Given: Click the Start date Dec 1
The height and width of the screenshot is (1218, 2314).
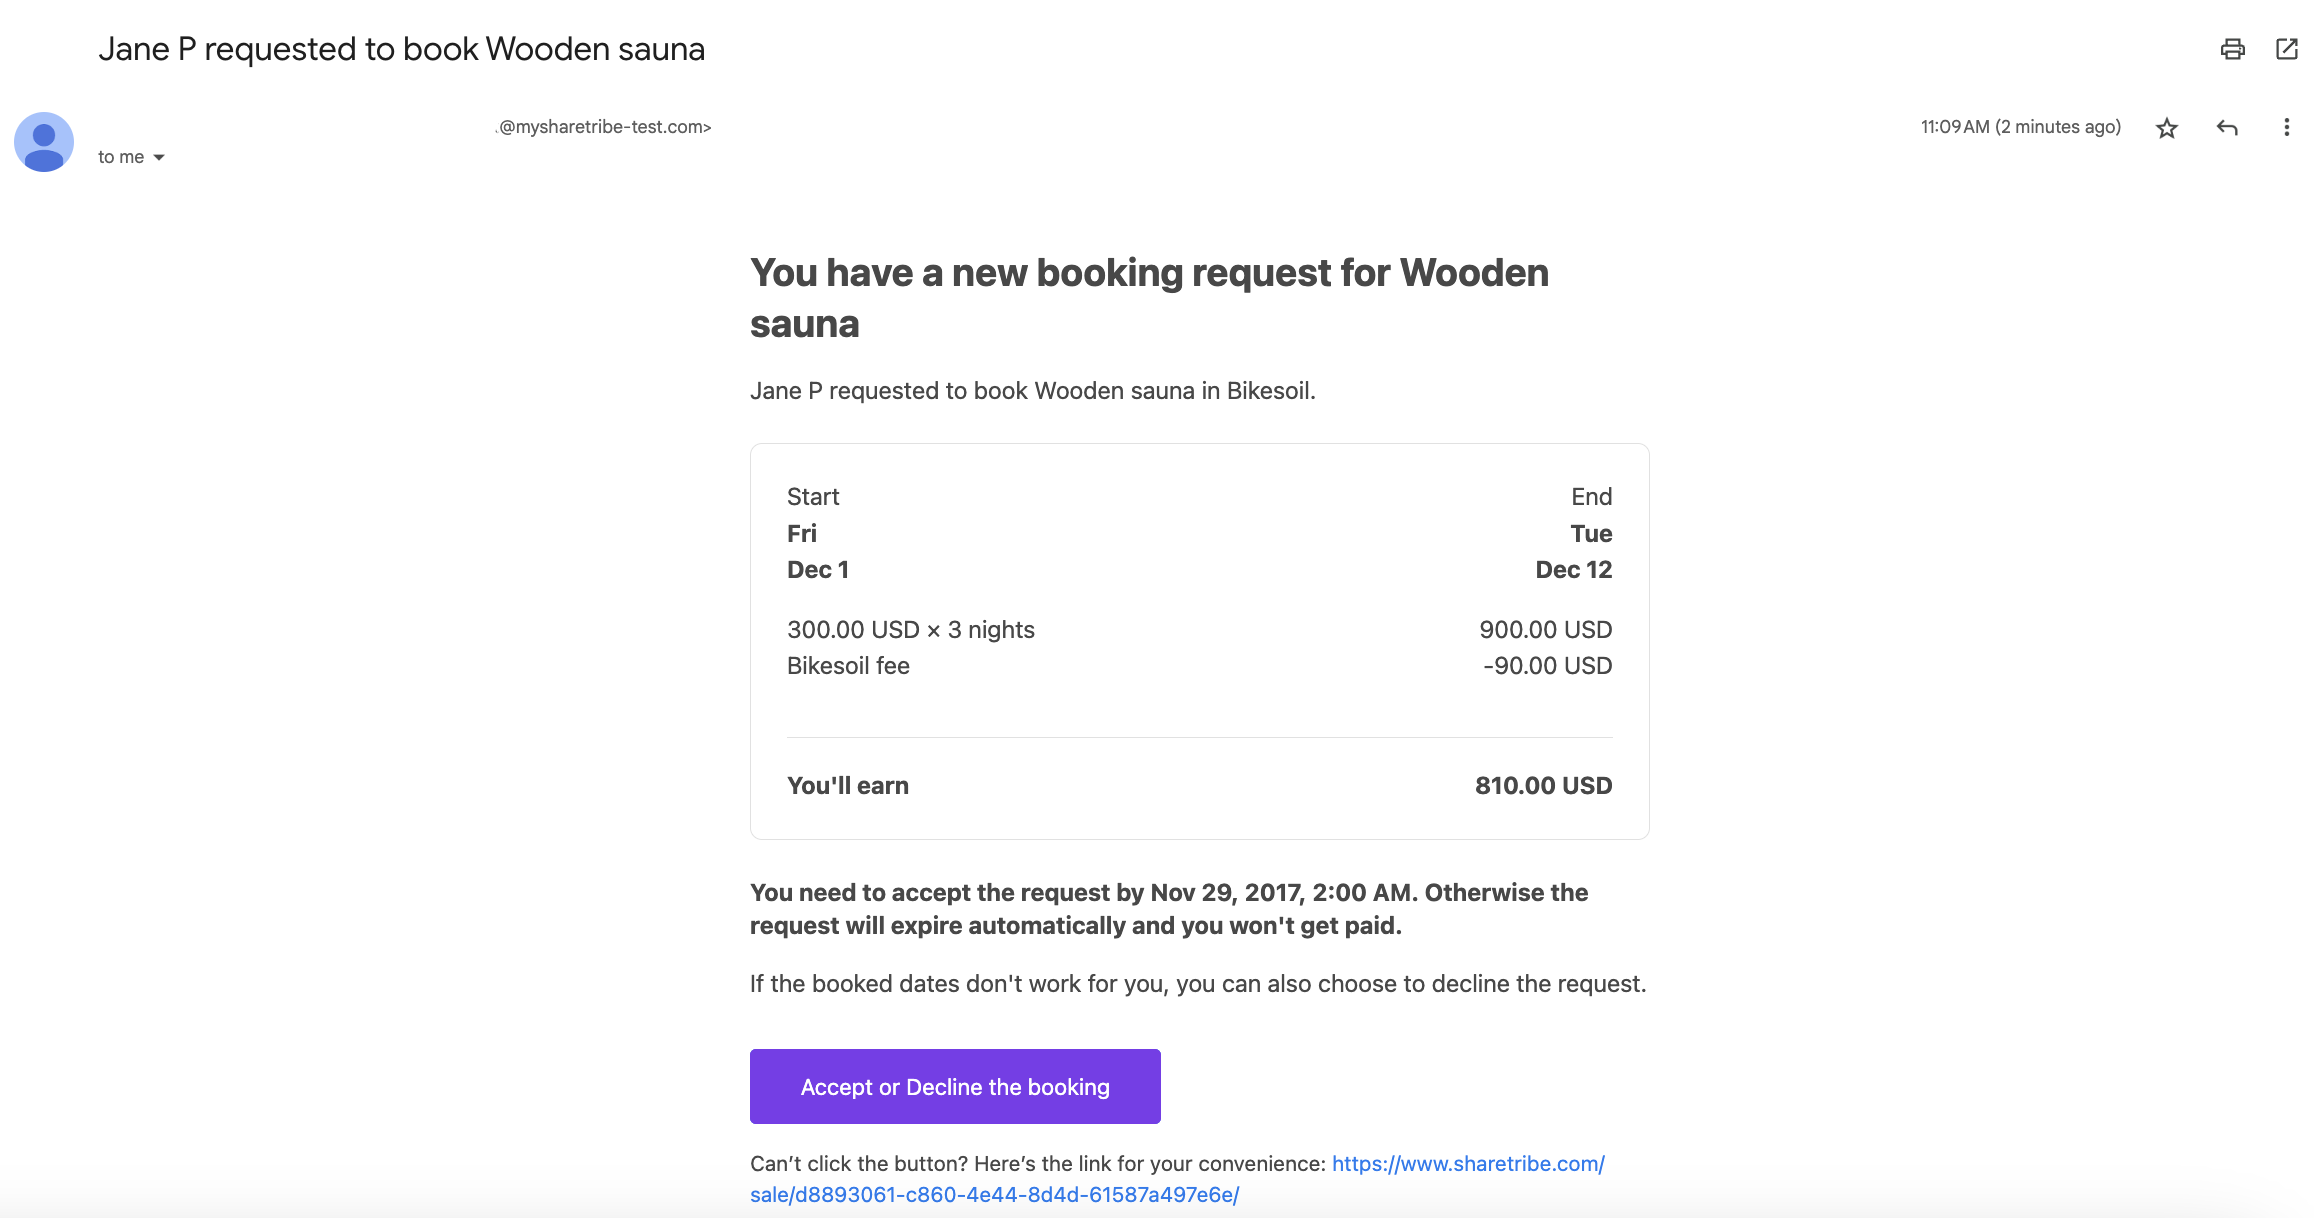Looking at the screenshot, I should [x=817, y=570].
